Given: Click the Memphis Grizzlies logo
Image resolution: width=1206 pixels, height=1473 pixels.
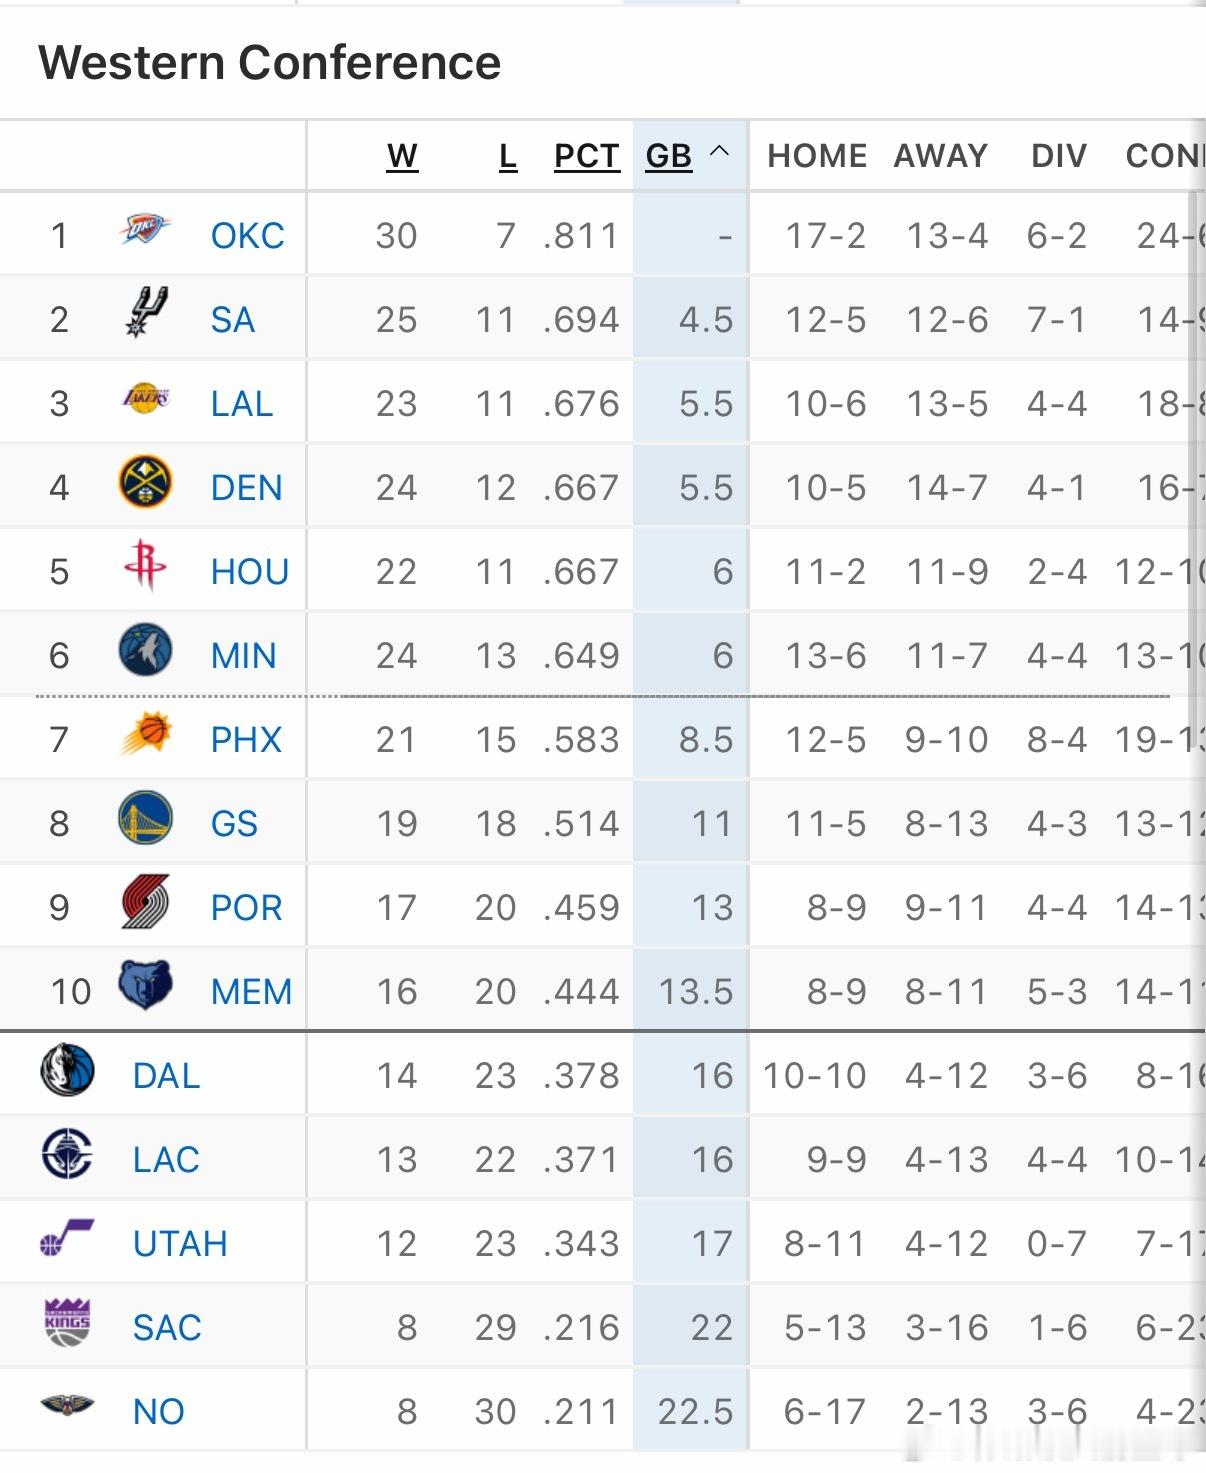Looking at the screenshot, I should [145, 986].
